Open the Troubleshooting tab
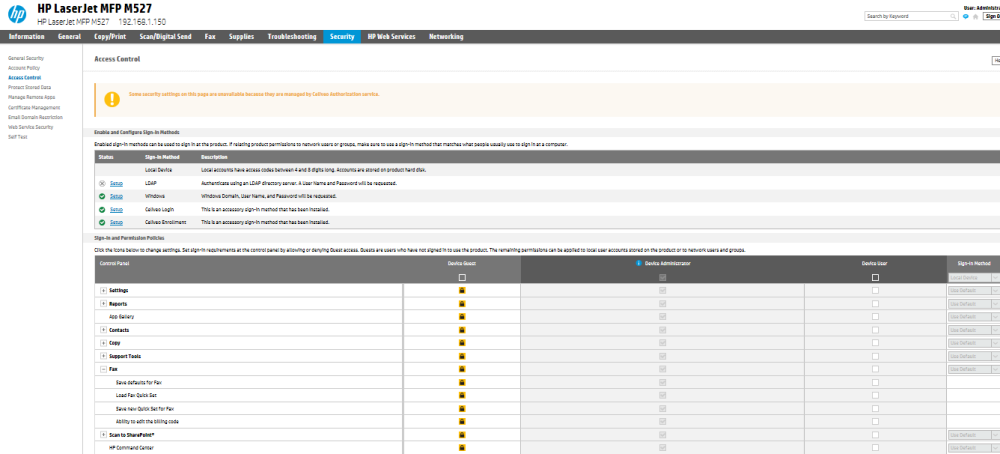The height and width of the screenshot is (454, 1000). (x=291, y=36)
